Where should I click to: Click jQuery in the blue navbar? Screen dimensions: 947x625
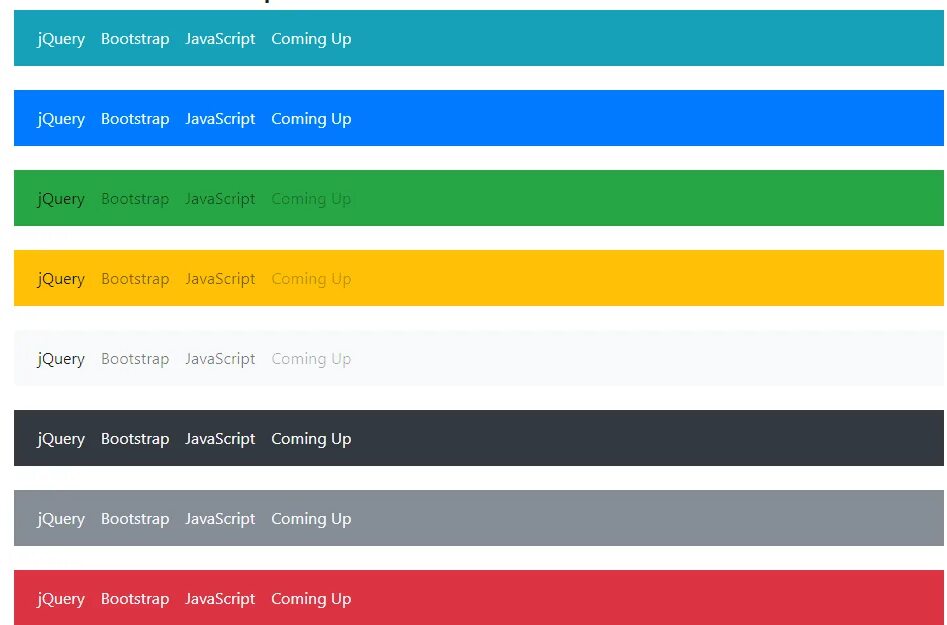coord(61,120)
